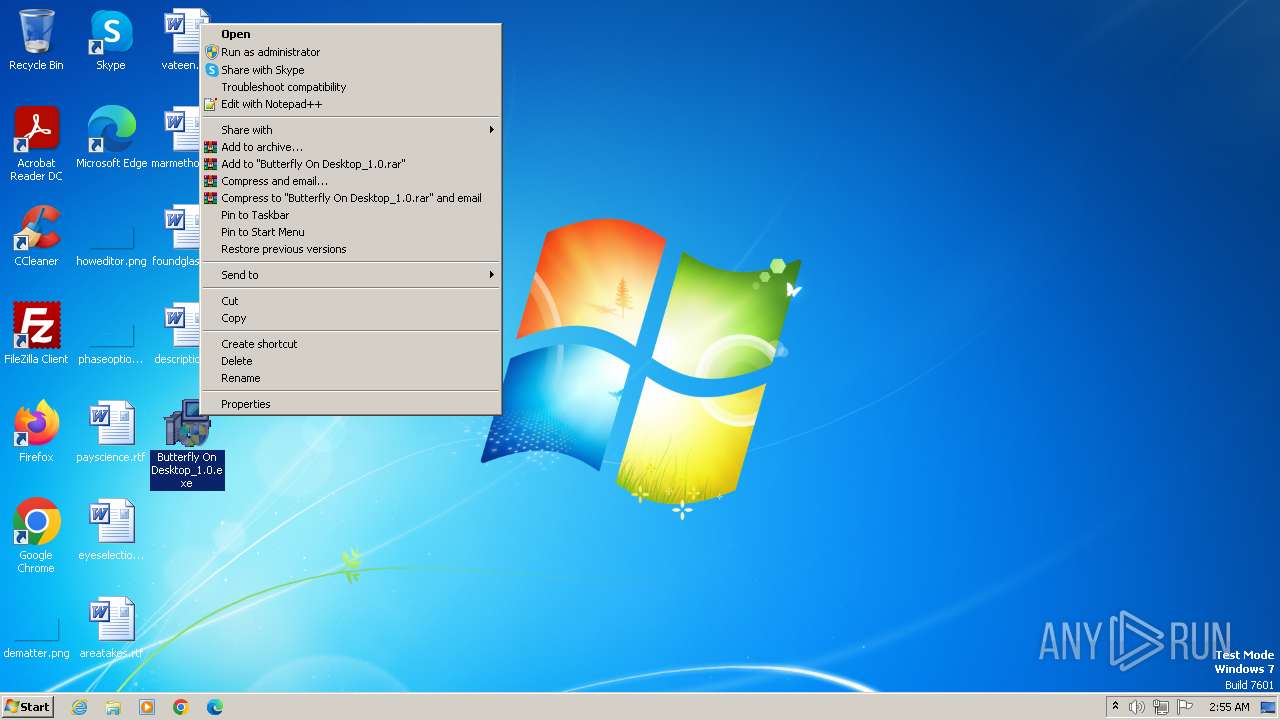Choose Open in the context menu
The width and height of the screenshot is (1280, 720).
(x=351, y=34)
